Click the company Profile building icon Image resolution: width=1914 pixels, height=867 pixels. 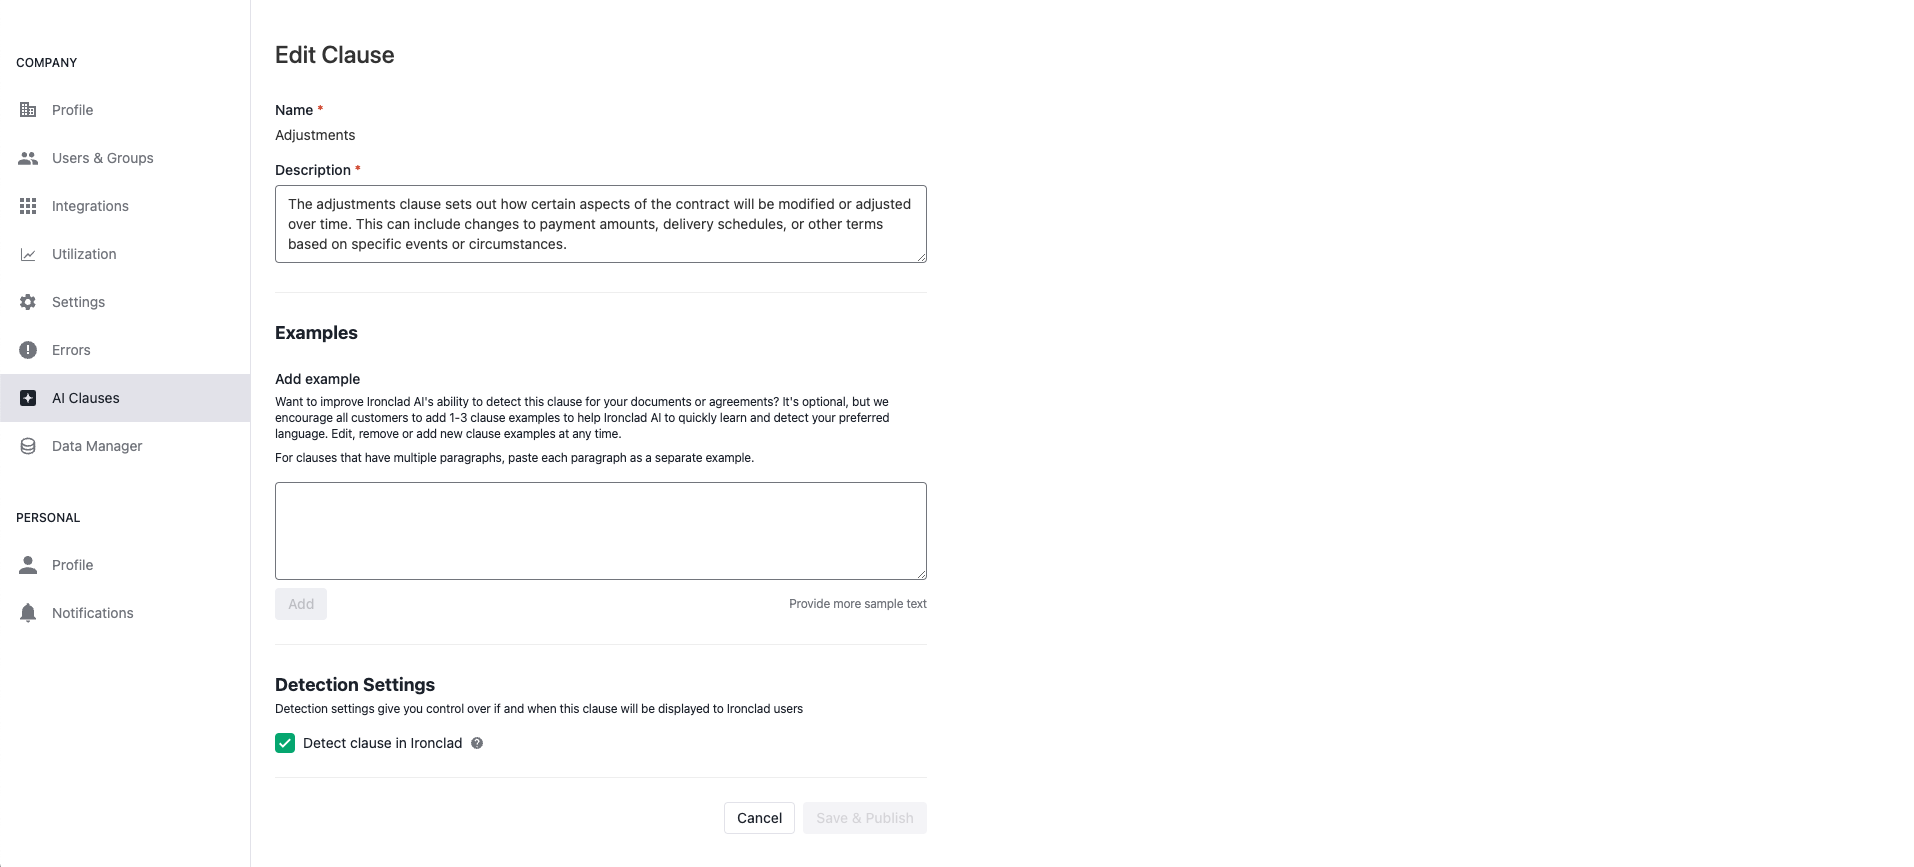point(28,110)
